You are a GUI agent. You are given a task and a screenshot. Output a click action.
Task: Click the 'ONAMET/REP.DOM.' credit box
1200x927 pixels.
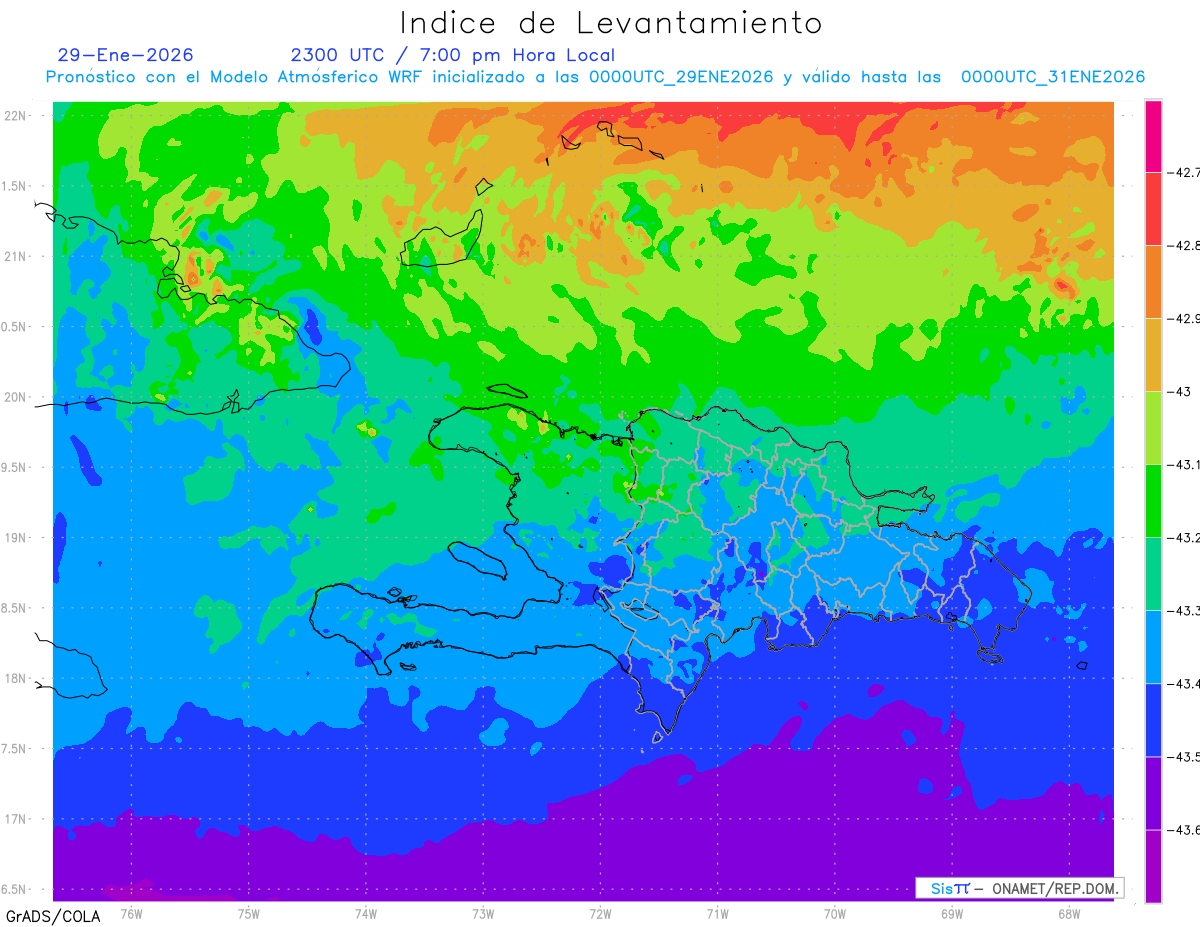click(x=1019, y=888)
